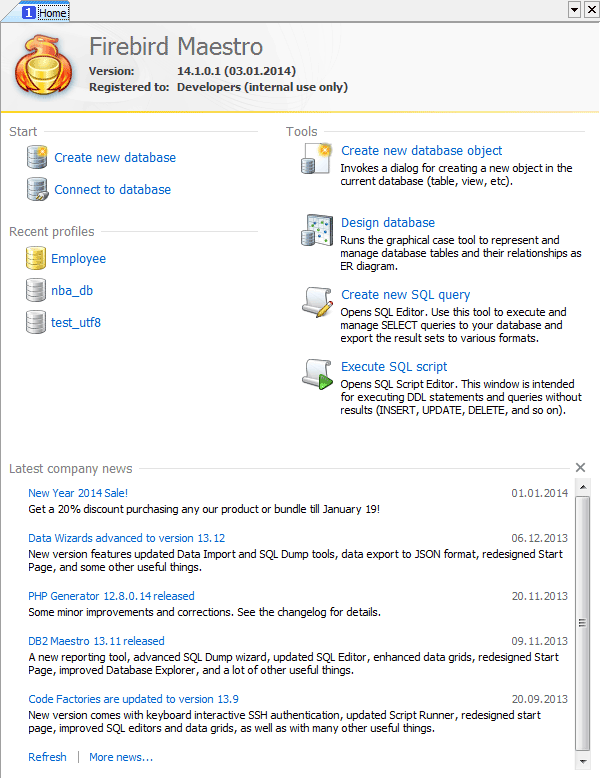The width and height of the screenshot is (600, 779).
Task: Open PHP Generator 12.8.0.14 released article
Action: pos(111,596)
